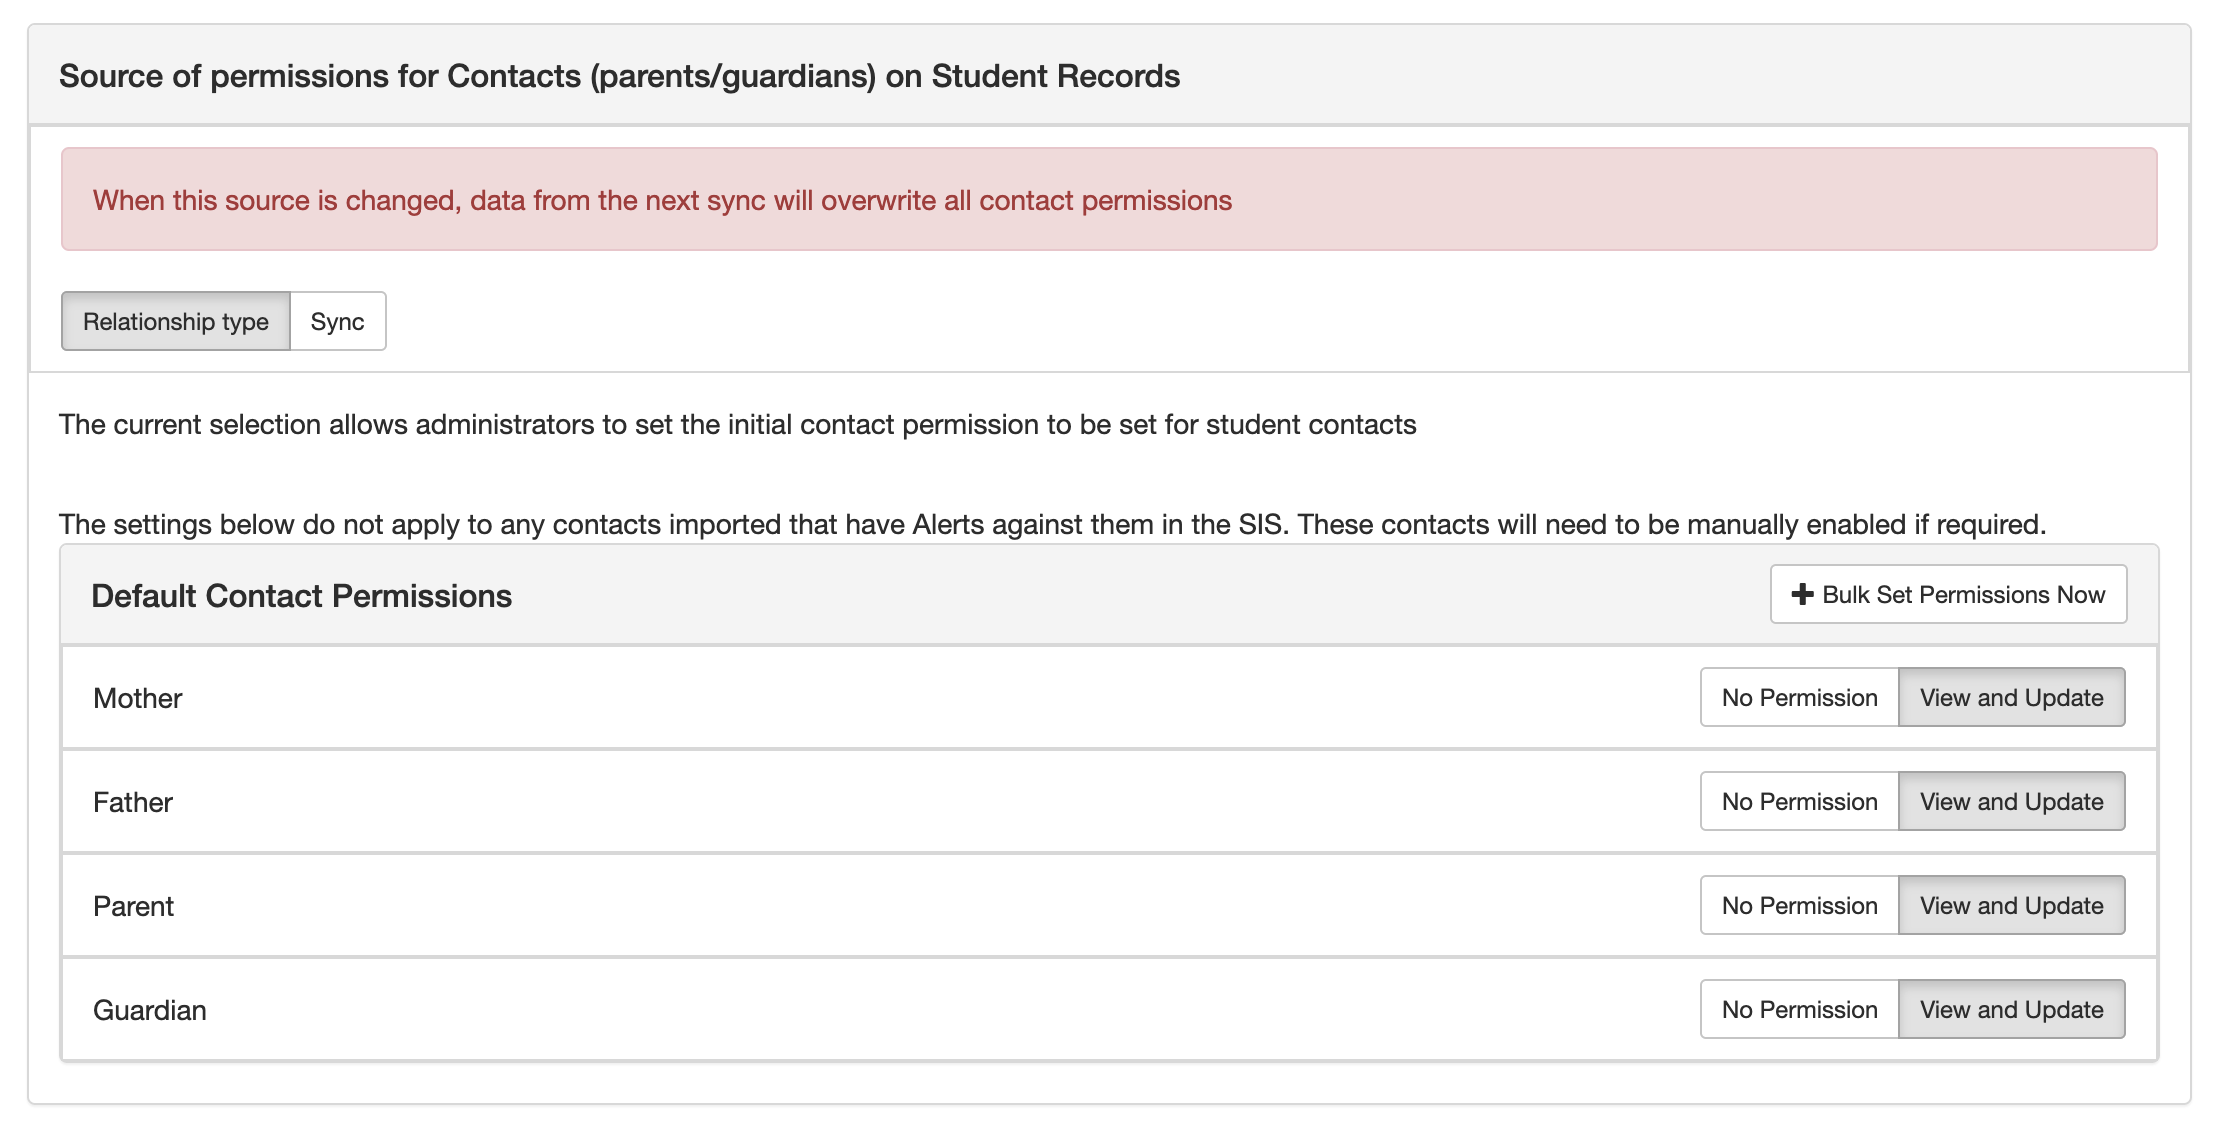Viewport: 2214px width, 1132px height.
Task: Set Parent to No Permission
Action: (x=1799, y=905)
